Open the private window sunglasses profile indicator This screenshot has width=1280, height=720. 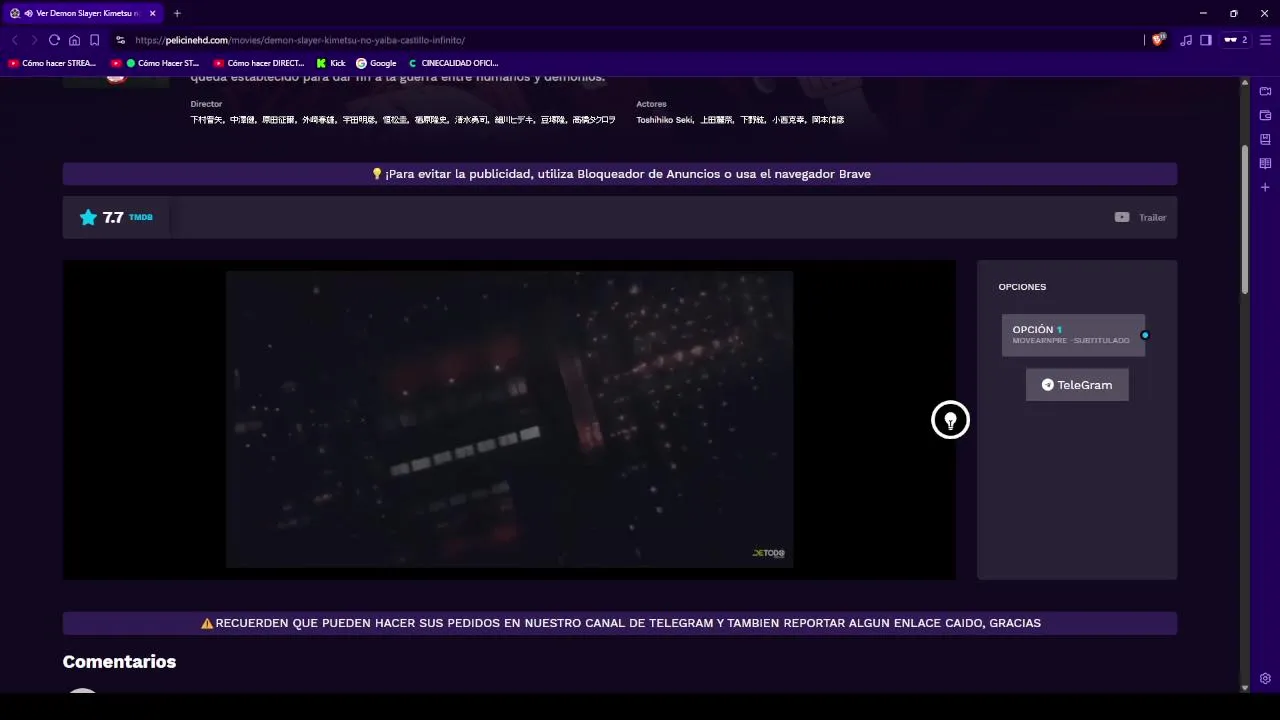(1236, 40)
